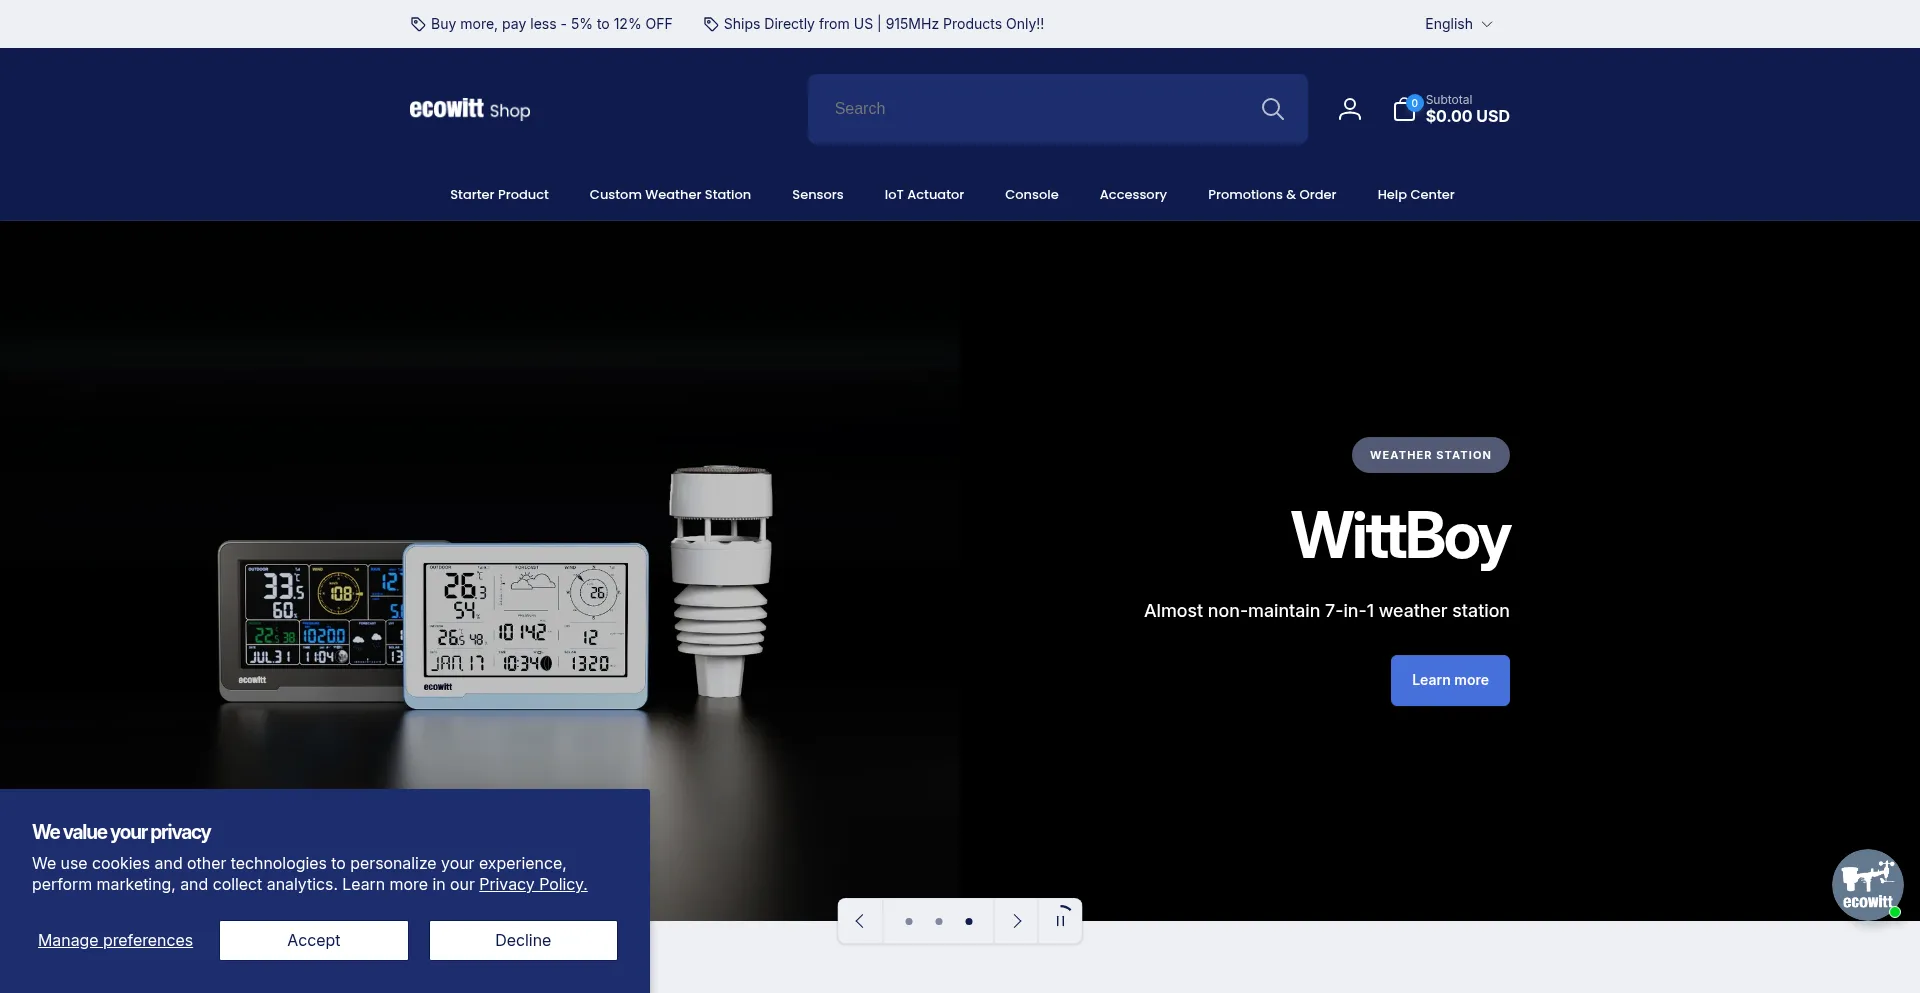Click the WittBoy heading
Viewport: 1920px width, 993px height.
pyautogui.click(x=1401, y=537)
